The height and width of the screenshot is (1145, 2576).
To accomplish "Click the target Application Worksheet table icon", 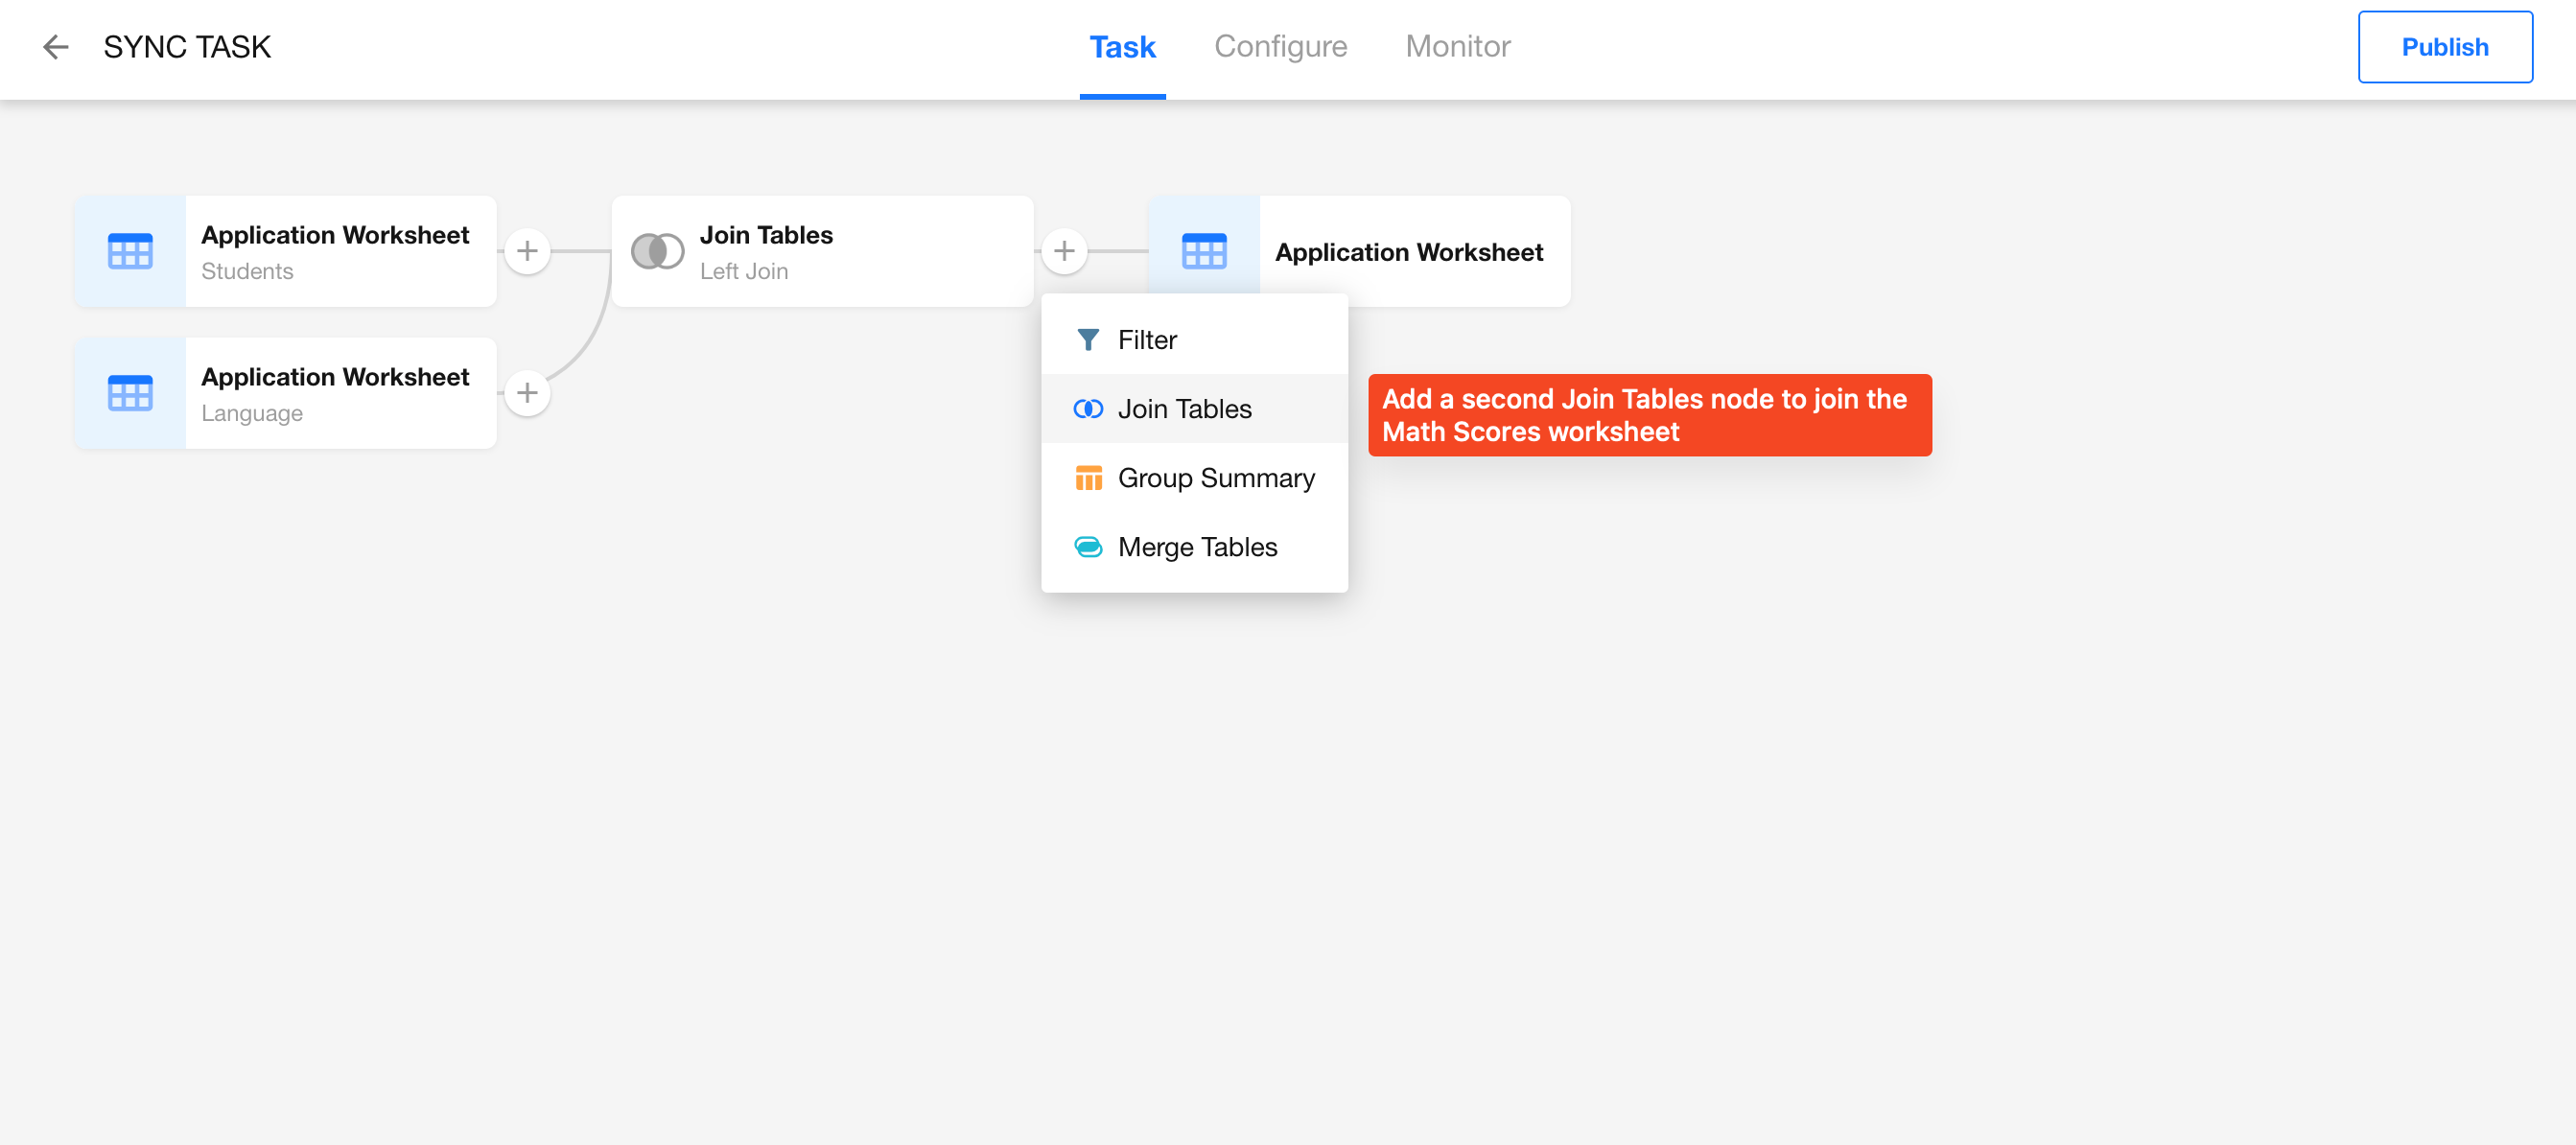I will pos(1203,251).
